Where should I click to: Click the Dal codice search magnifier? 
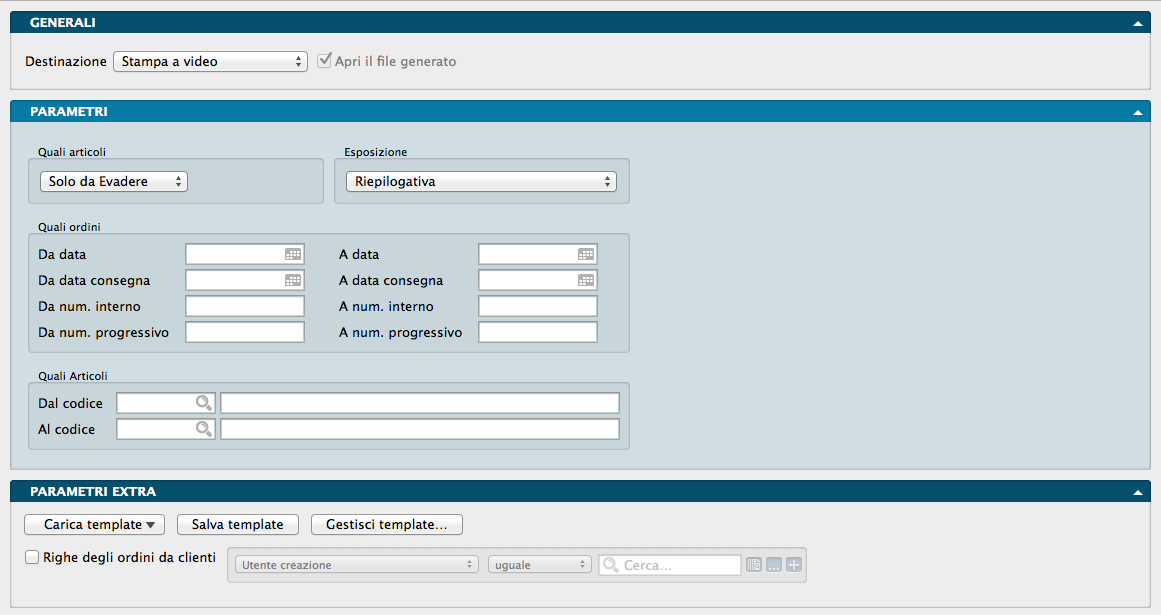[204, 403]
